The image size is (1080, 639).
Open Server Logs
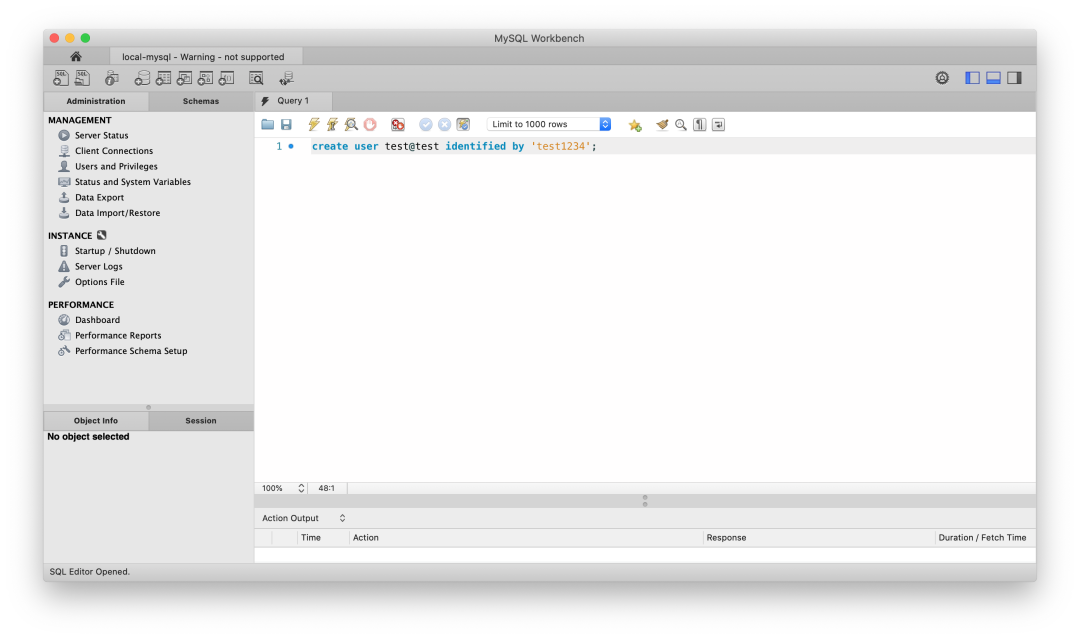(x=98, y=266)
